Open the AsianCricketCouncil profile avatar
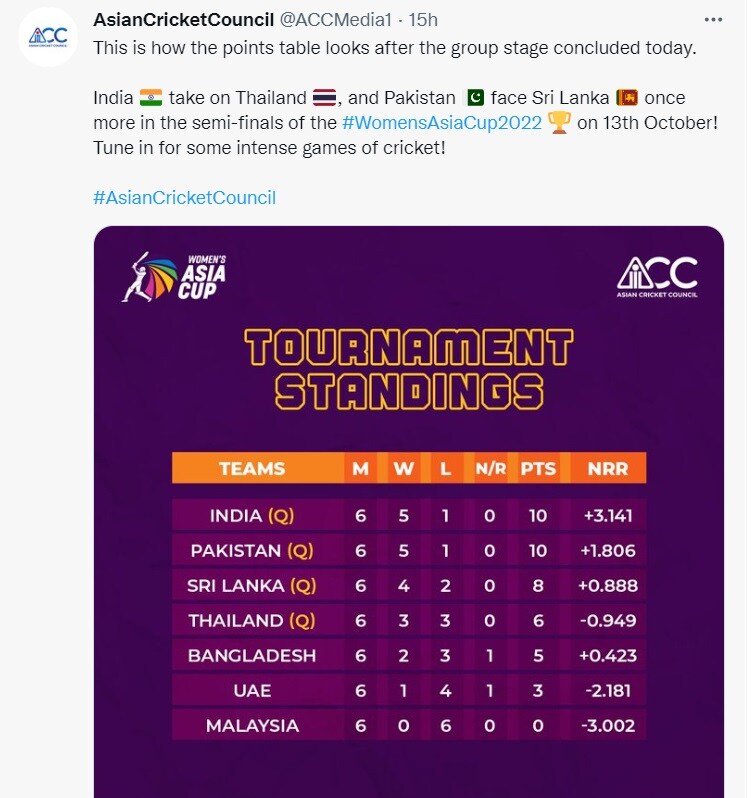This screenshot has width=753, height=798. [x=48, y=37]
